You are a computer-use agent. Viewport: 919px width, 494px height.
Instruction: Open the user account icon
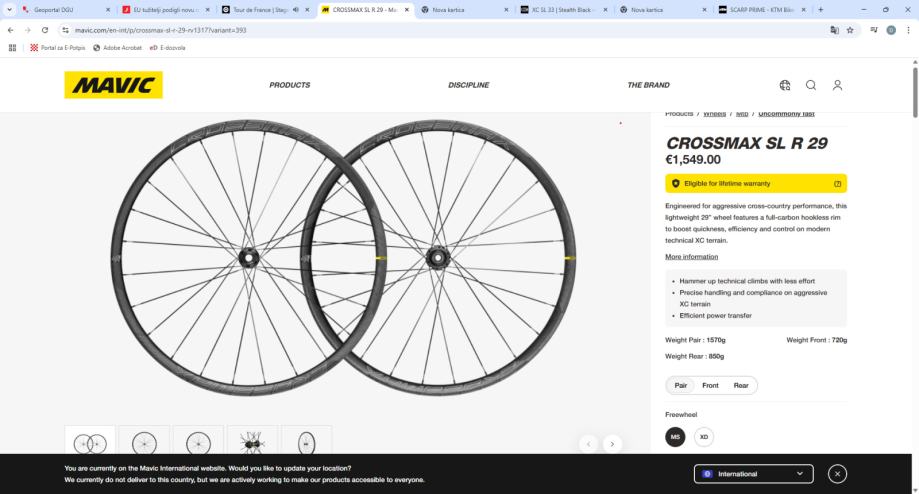point(838,85)
